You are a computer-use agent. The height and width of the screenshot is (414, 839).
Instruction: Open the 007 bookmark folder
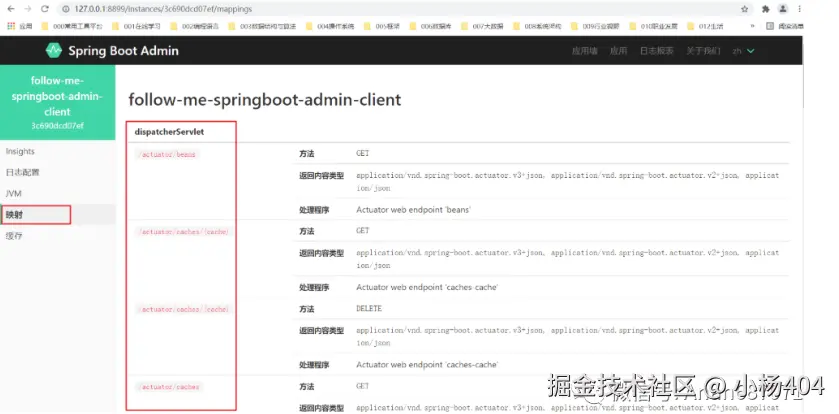coord(482,26)
